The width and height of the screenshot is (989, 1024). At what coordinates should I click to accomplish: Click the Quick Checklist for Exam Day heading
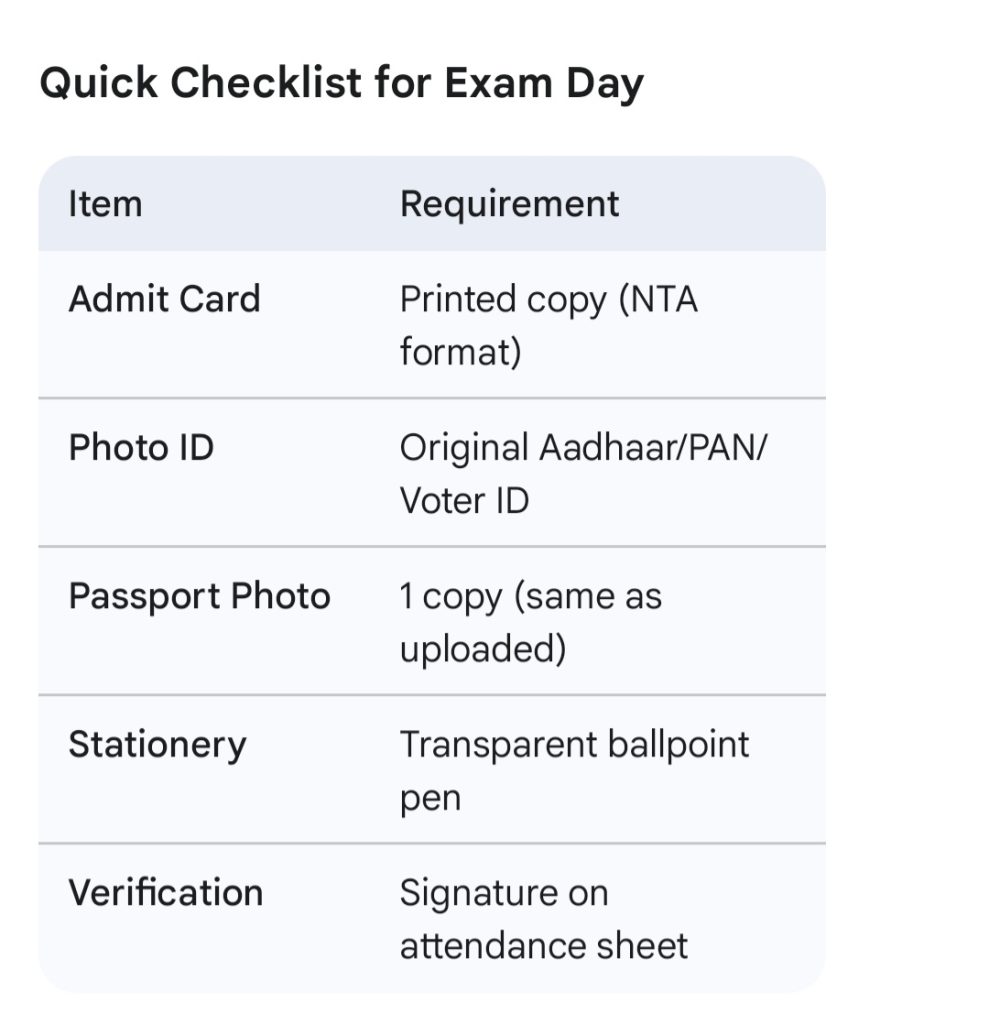341,84
